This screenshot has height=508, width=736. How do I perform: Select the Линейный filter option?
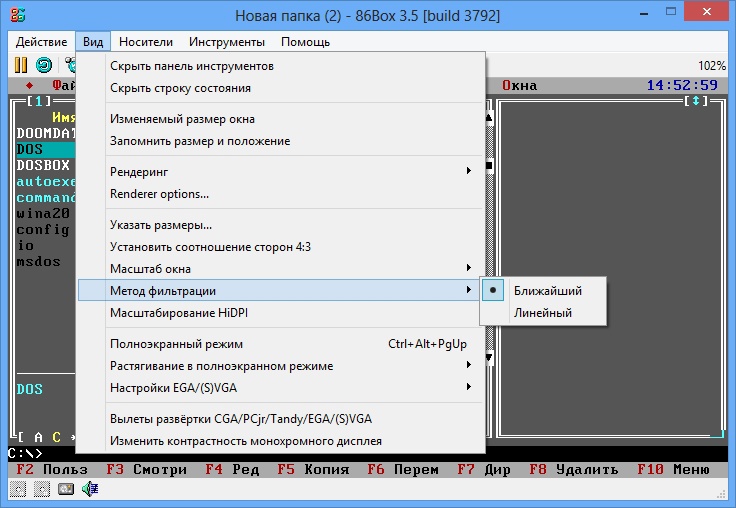[543, 313]
